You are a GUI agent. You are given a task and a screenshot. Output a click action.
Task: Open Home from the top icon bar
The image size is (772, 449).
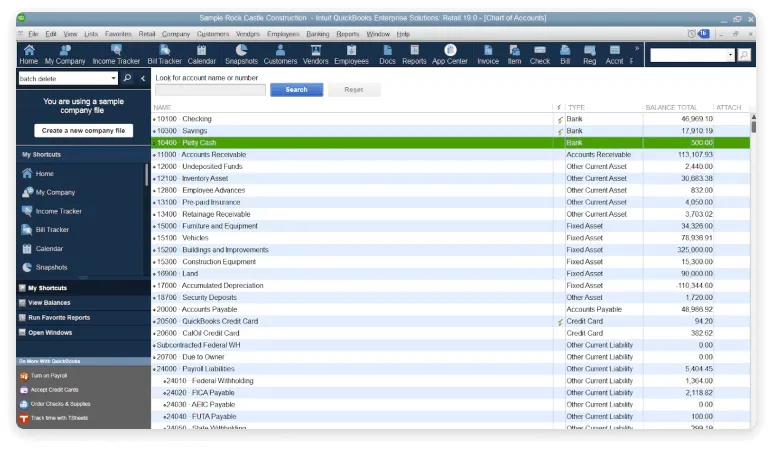(x=29, y=55)
